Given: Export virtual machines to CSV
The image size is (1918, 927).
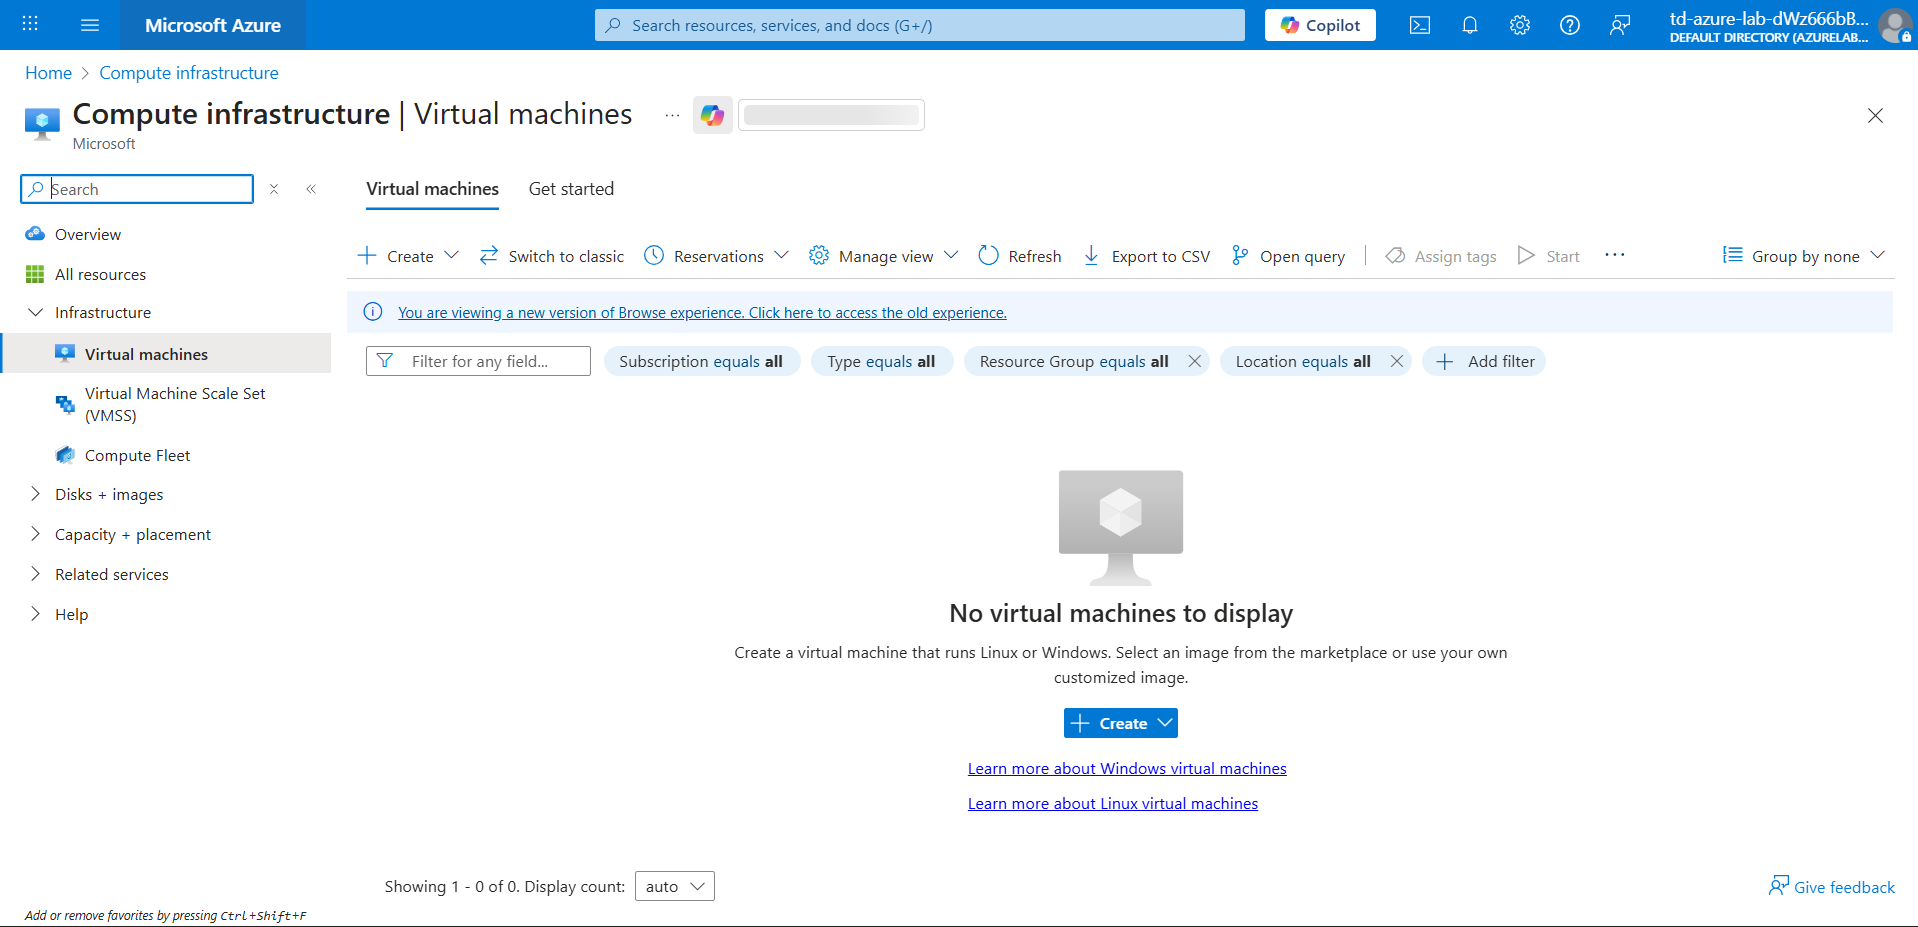Looking at the screenshot, I should coord(1146,256).
